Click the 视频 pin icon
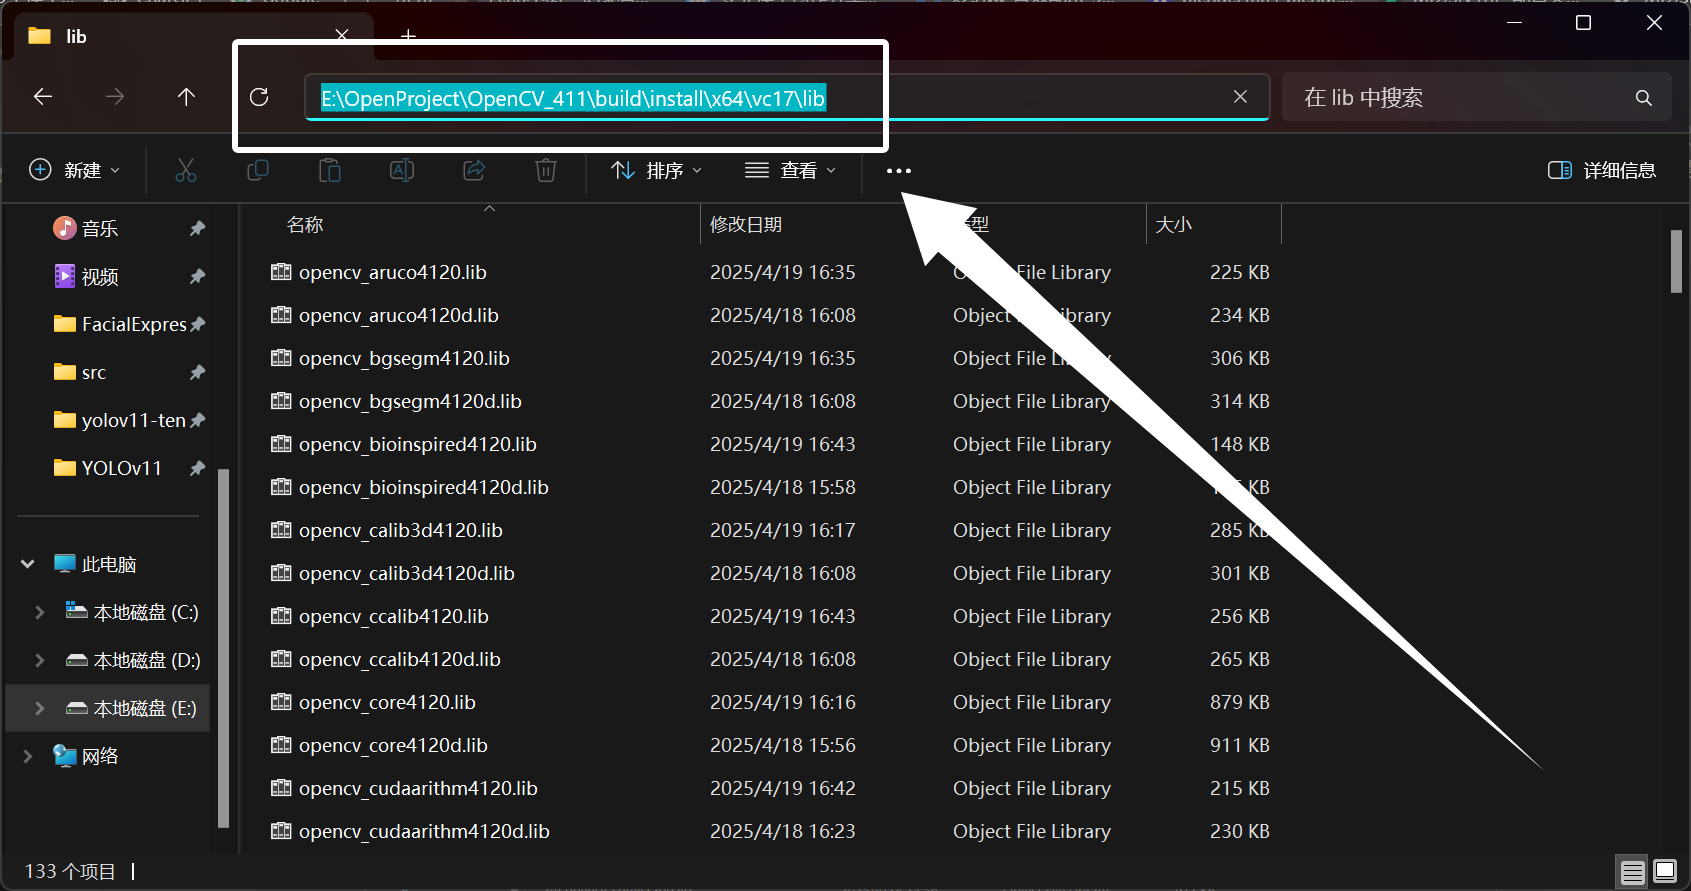The width and height of the screenshot is (1691, 891). pyautogui.click(x=197, y=276)
